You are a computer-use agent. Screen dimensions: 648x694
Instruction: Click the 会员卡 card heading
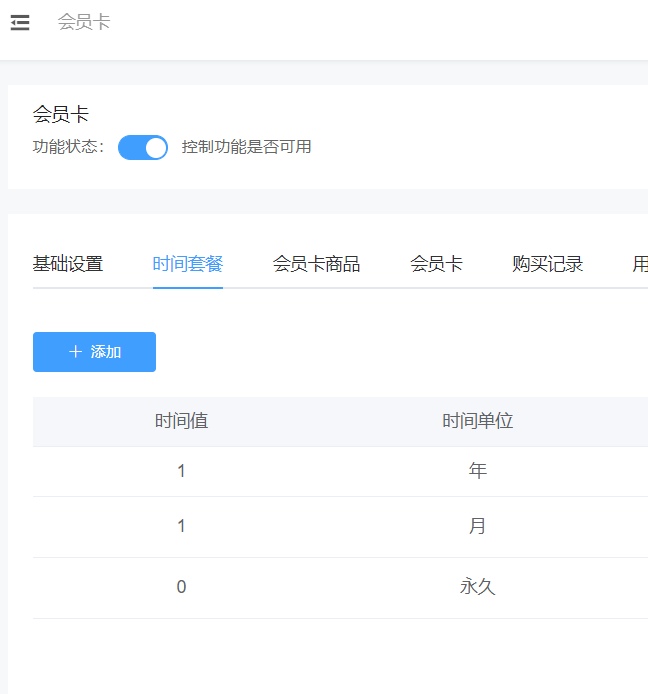point(61,115)
